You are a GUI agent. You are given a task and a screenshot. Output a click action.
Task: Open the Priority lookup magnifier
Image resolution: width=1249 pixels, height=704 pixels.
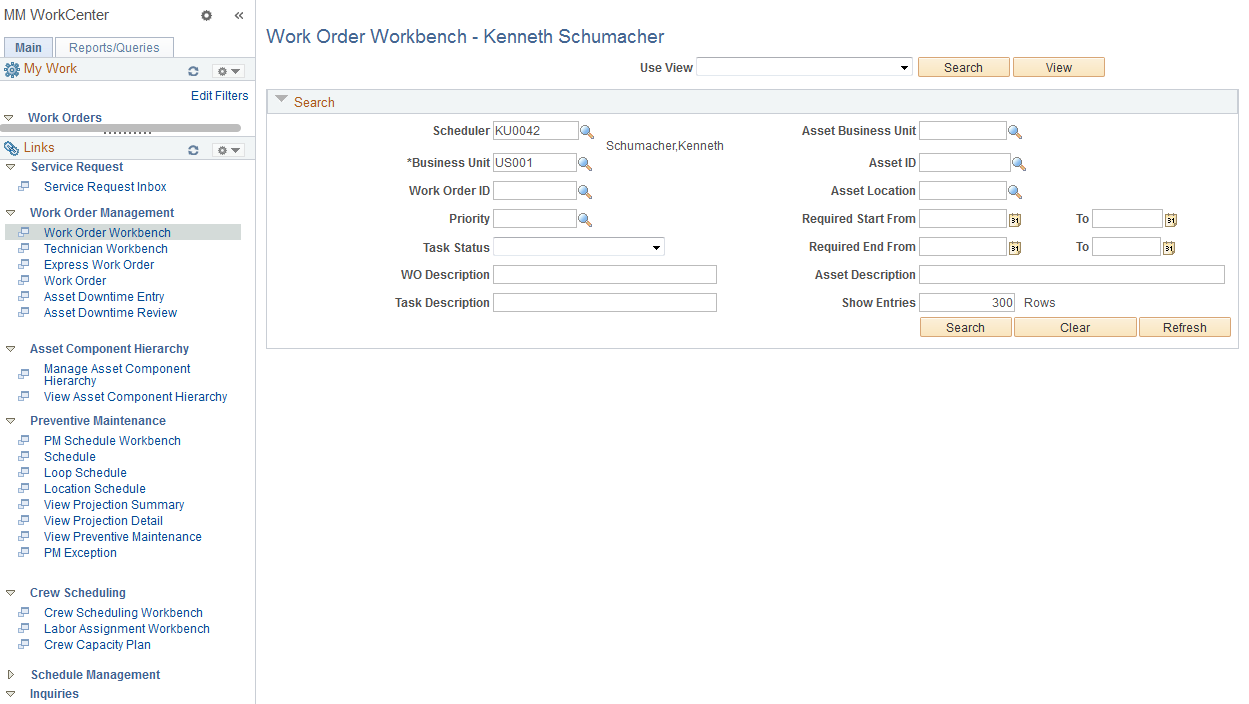(585, 219)
